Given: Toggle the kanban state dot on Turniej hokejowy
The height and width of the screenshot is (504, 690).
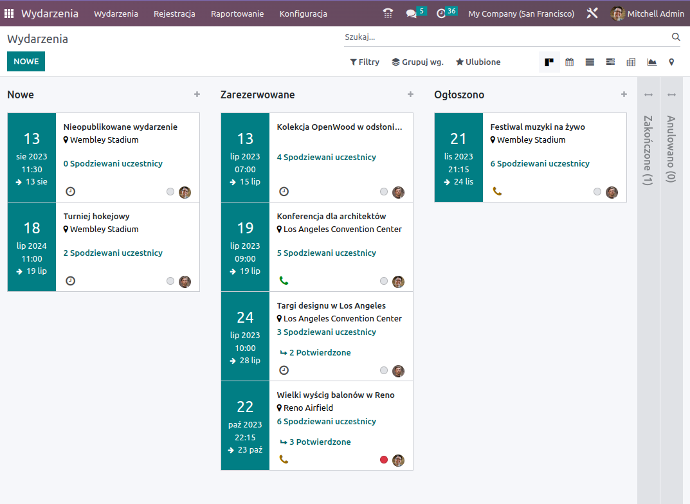Looking at the screenshot, I should point(170,281).
